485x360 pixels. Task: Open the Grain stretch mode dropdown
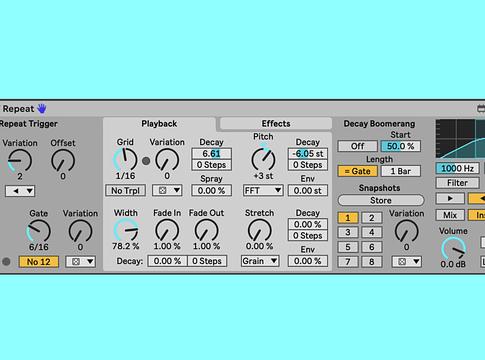260,261
